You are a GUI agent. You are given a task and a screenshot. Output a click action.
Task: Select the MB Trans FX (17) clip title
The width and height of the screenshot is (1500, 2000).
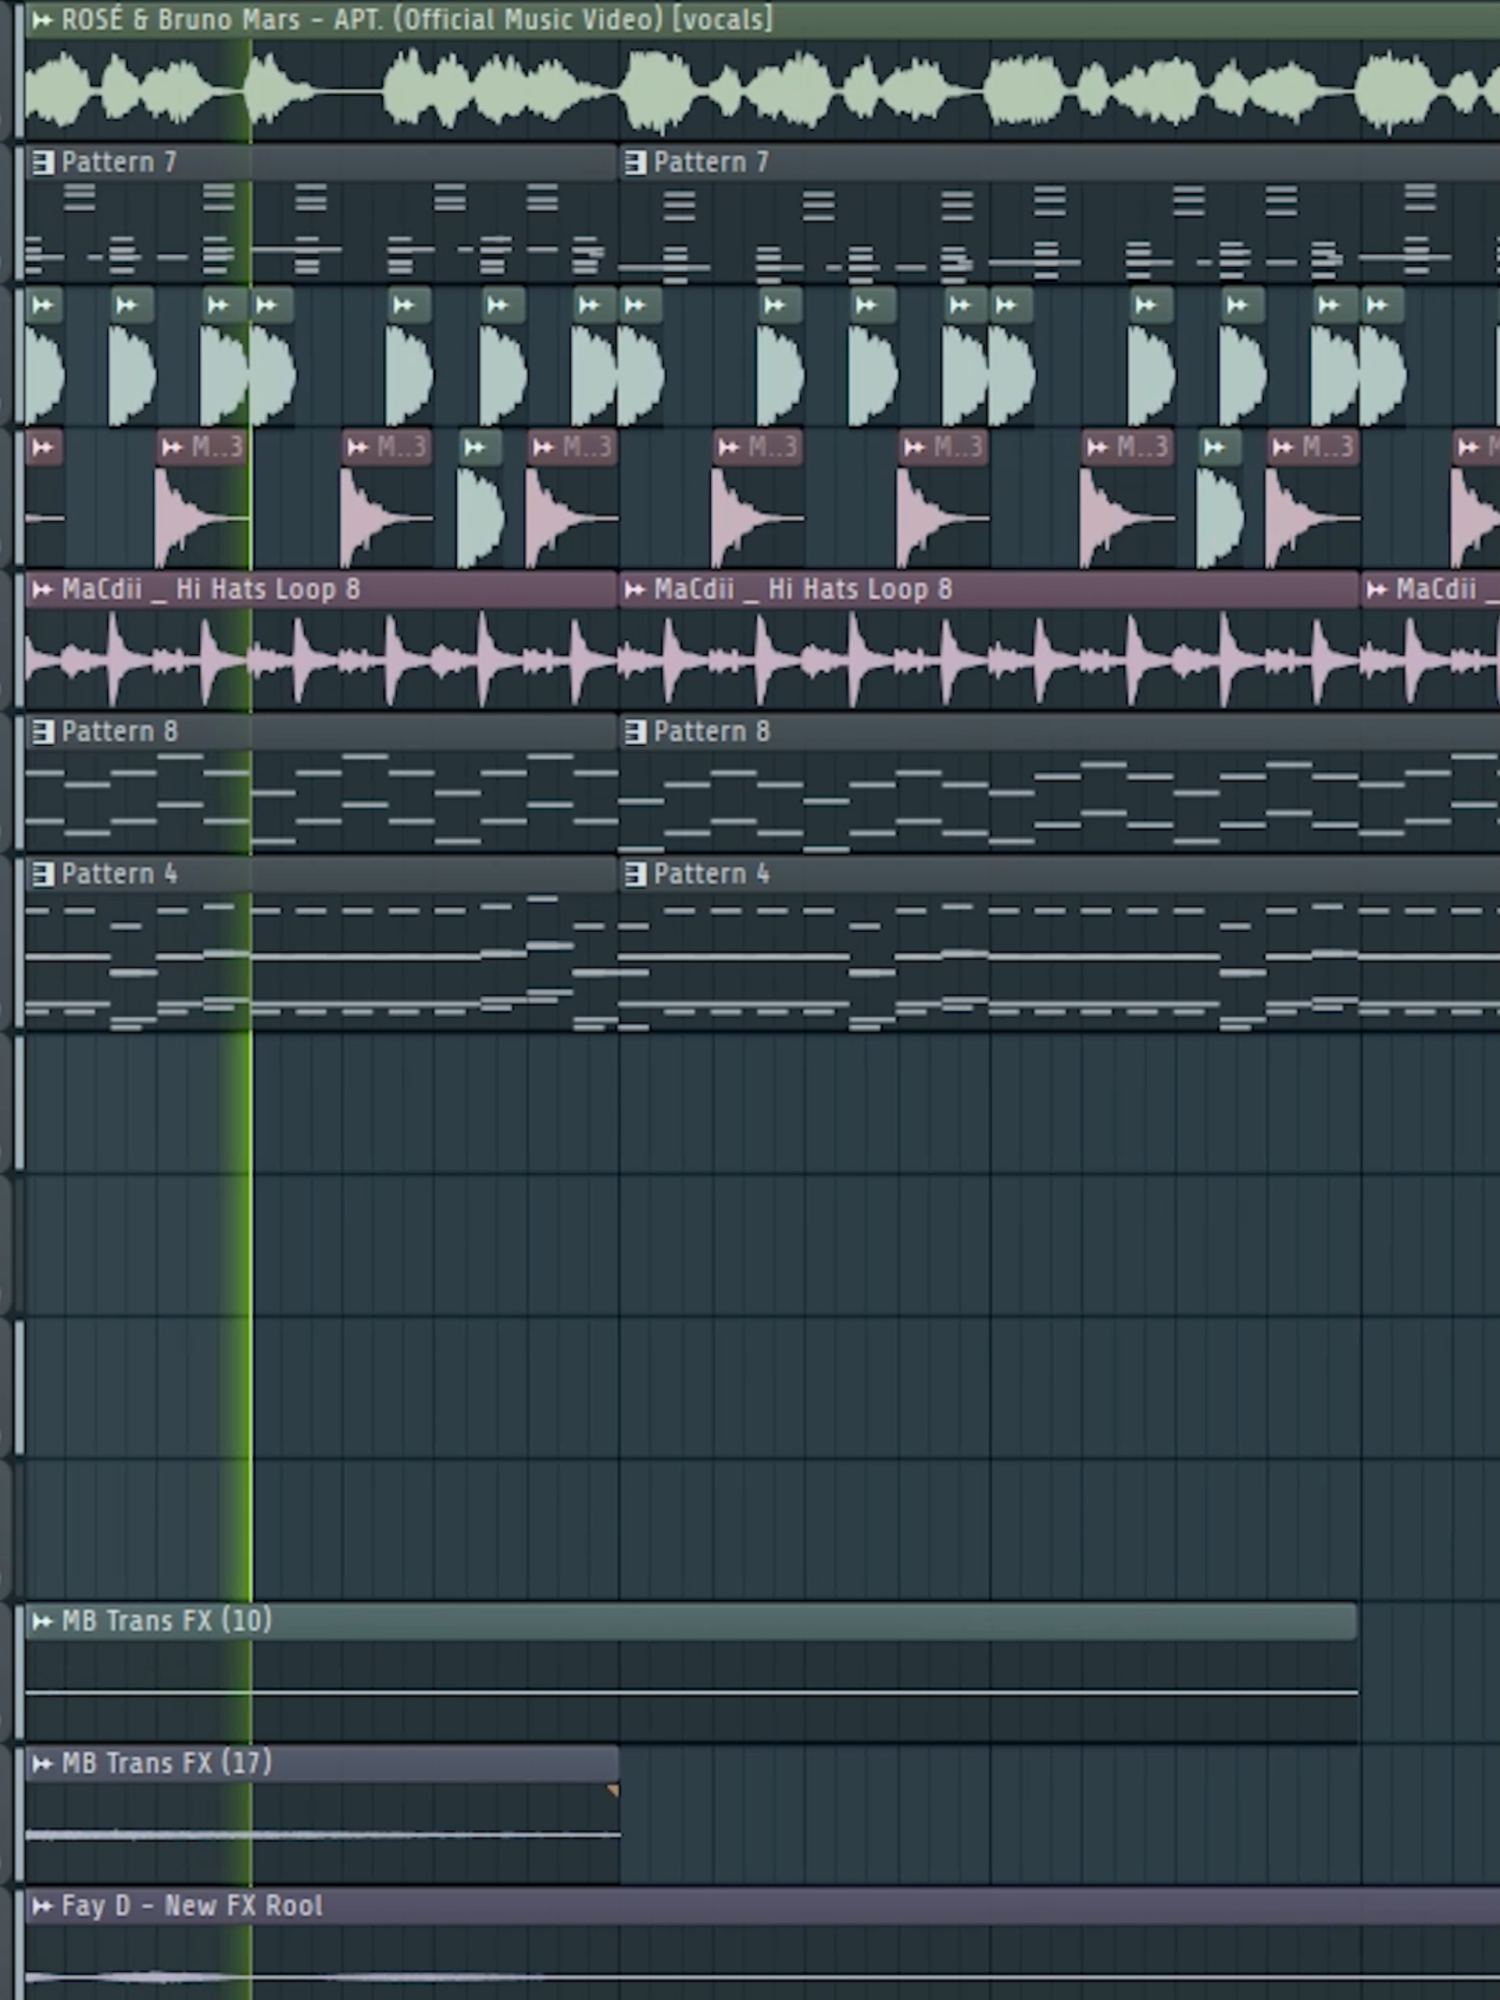click(166, 1763)
